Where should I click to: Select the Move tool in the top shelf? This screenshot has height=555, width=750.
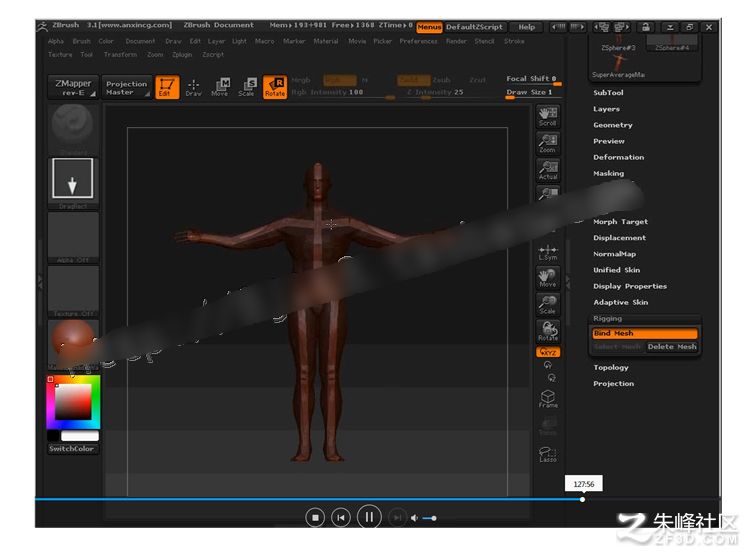coord(221,87)
